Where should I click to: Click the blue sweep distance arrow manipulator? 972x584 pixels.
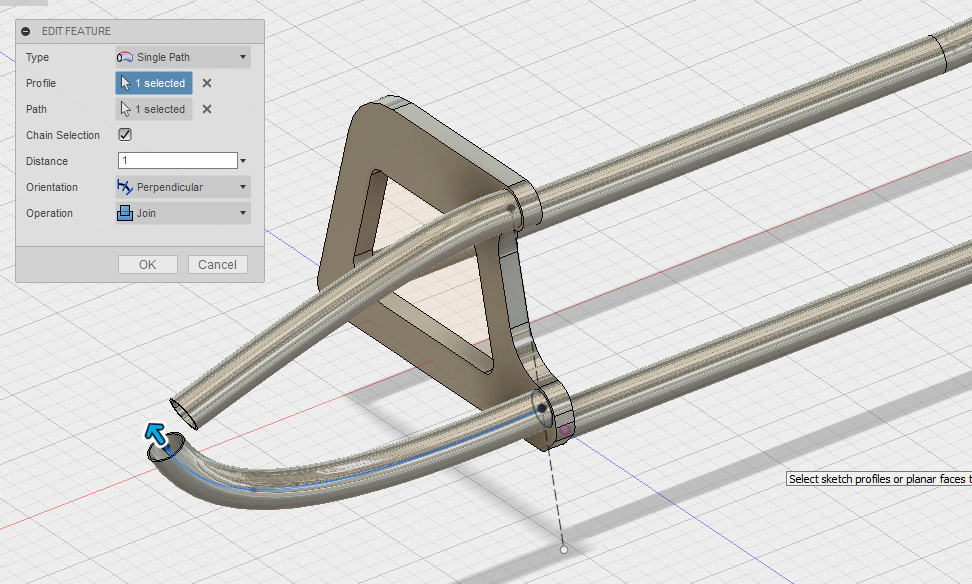[x=155, y=433]
